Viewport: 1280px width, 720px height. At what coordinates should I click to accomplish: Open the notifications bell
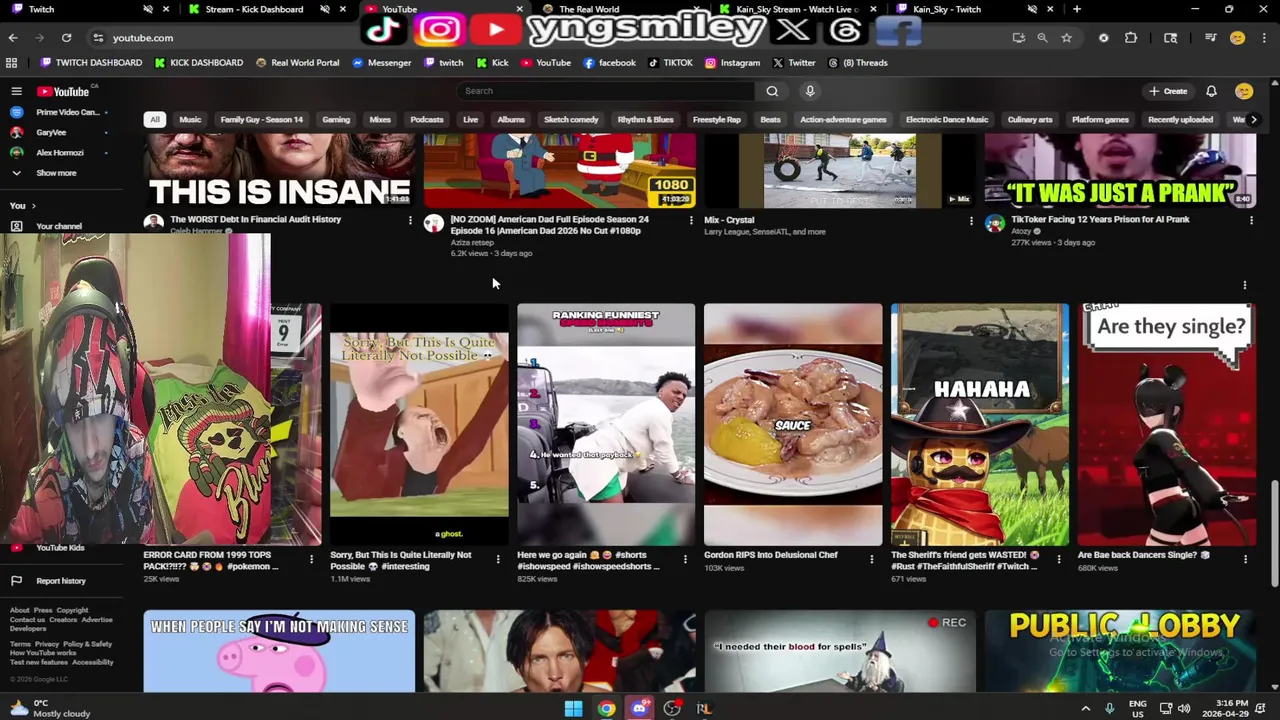point(1211,91)
